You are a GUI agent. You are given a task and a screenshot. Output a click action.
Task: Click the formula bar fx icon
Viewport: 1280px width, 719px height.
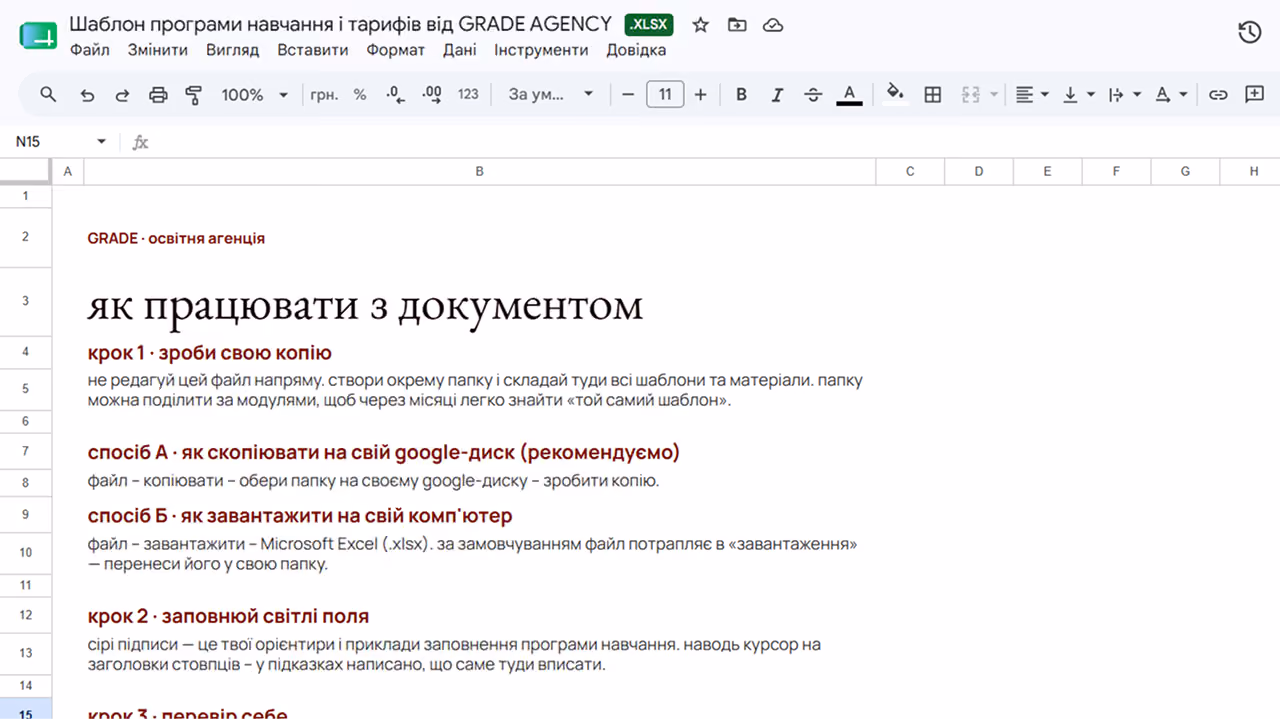141,142
